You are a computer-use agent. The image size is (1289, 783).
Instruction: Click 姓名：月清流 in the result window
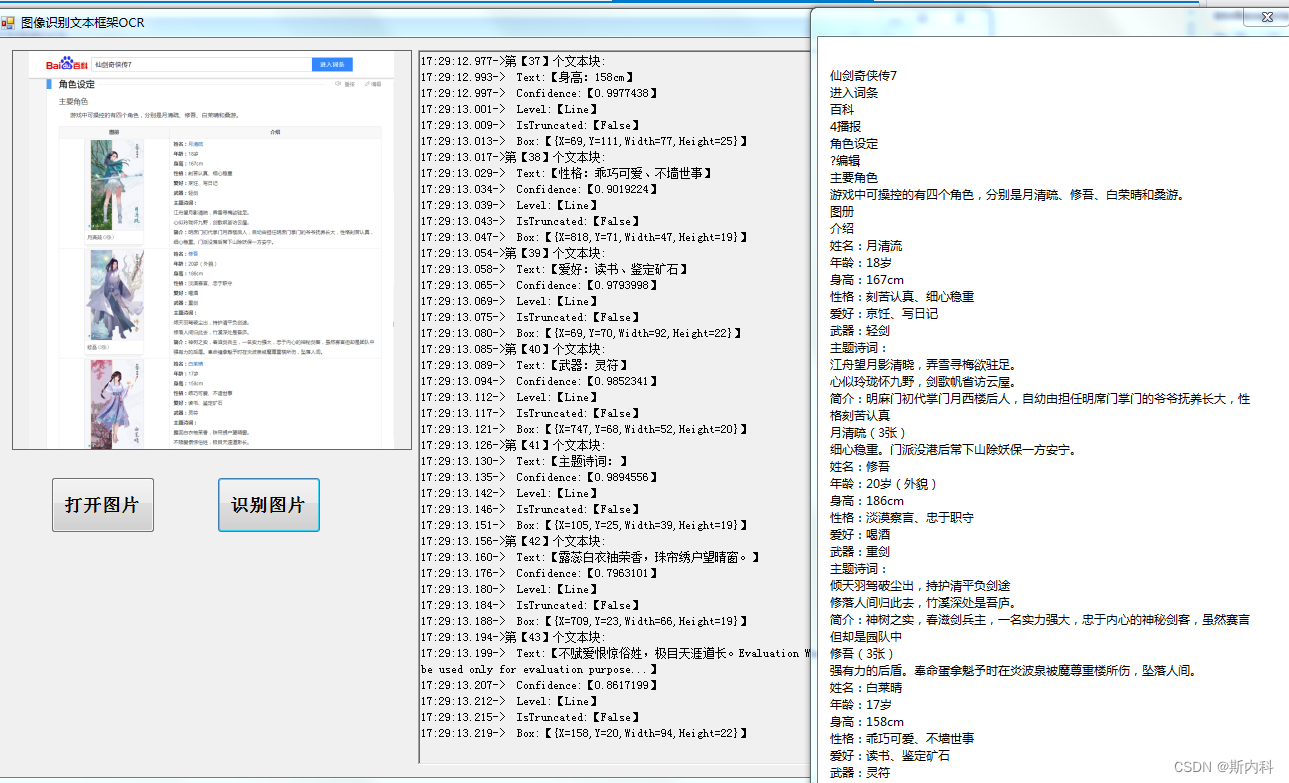click(866, 246)
